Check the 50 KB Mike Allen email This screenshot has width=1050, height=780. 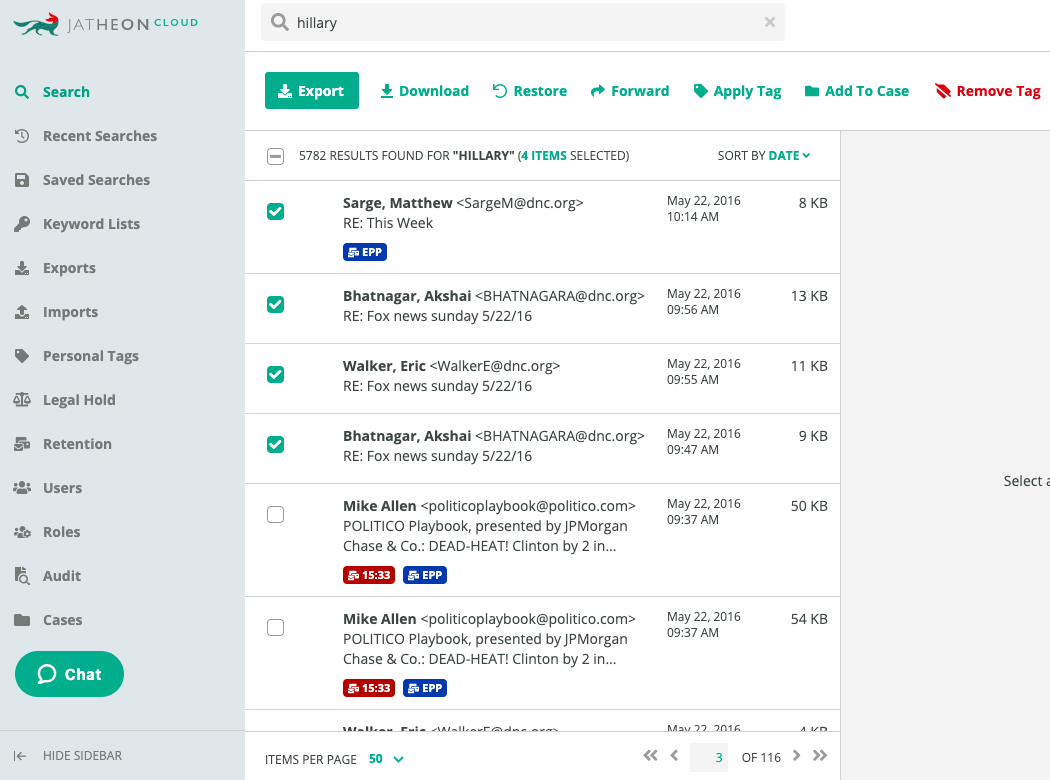click(x=275, y=514)
